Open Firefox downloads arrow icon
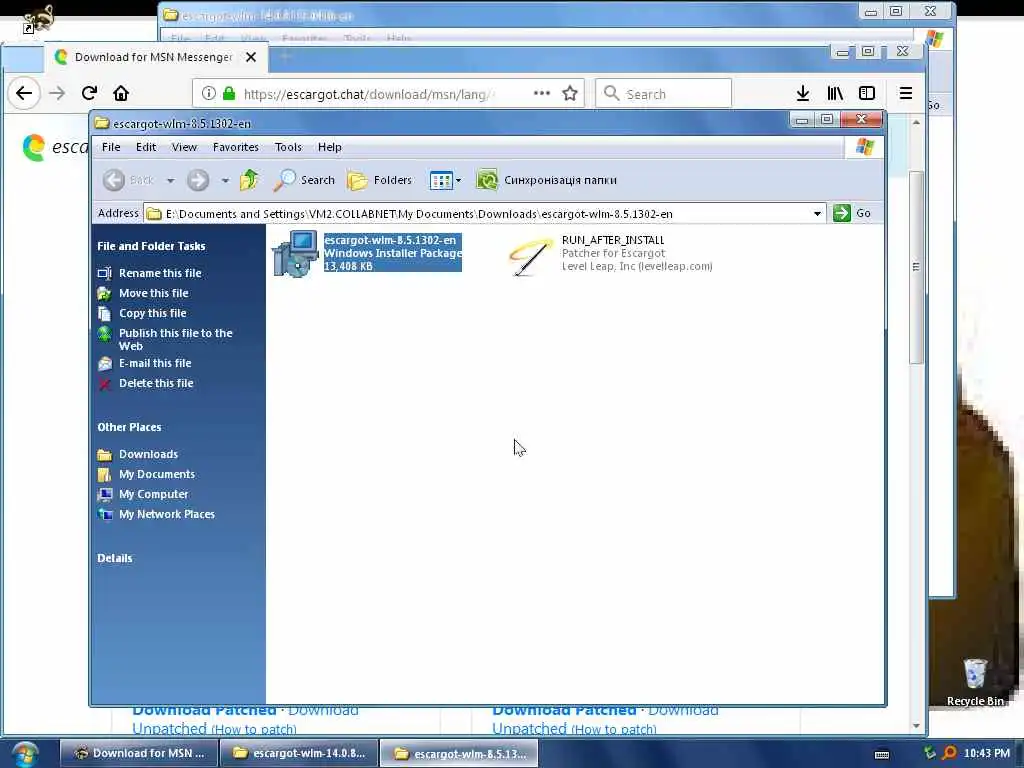 [803, 93]
